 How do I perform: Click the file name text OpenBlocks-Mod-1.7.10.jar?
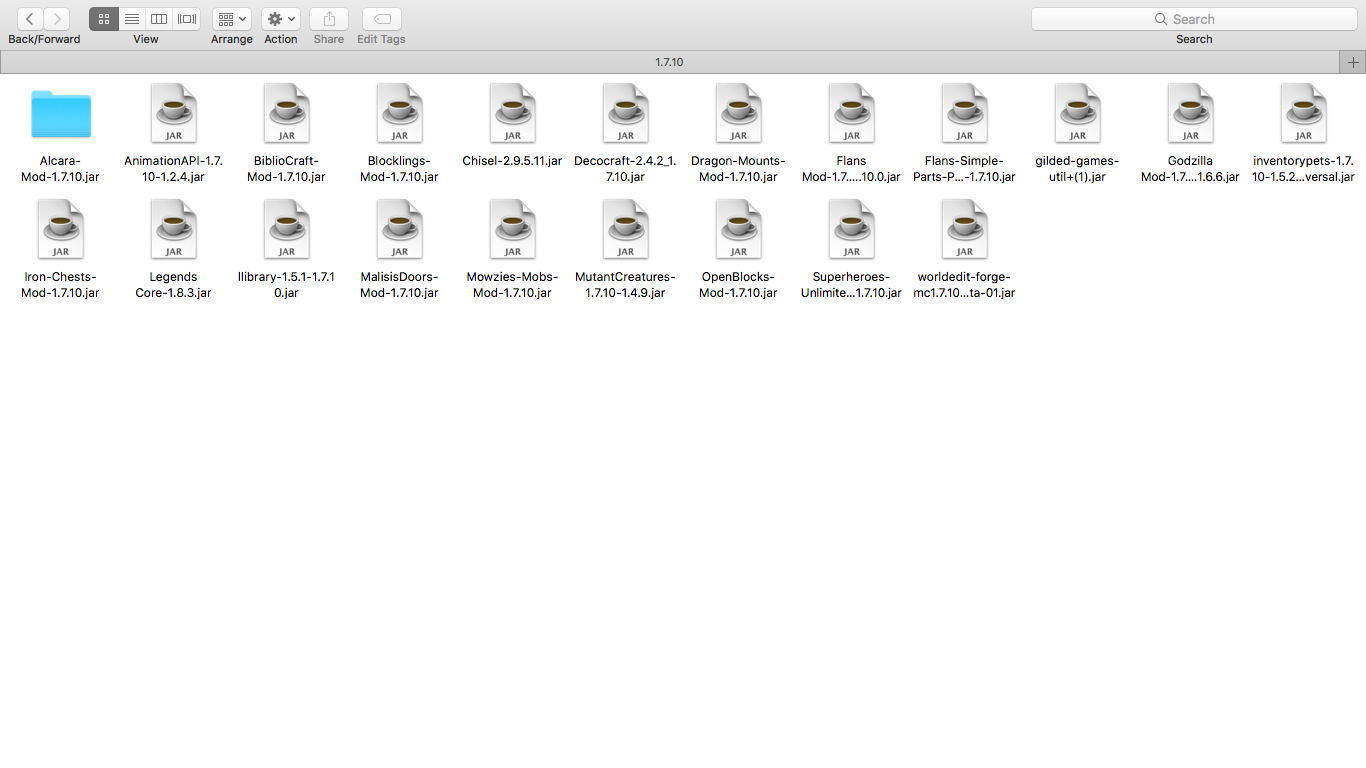pos(739,285)
